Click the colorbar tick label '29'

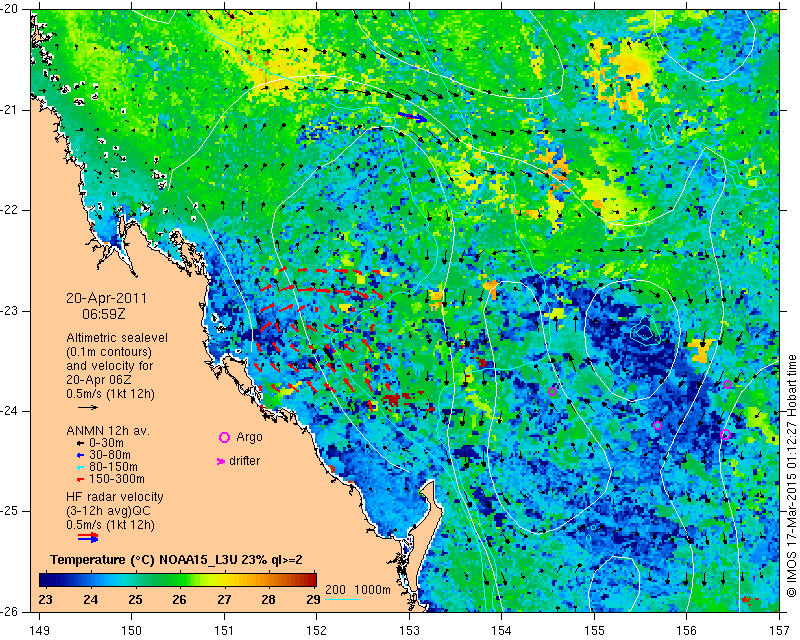tap(313, 599)
